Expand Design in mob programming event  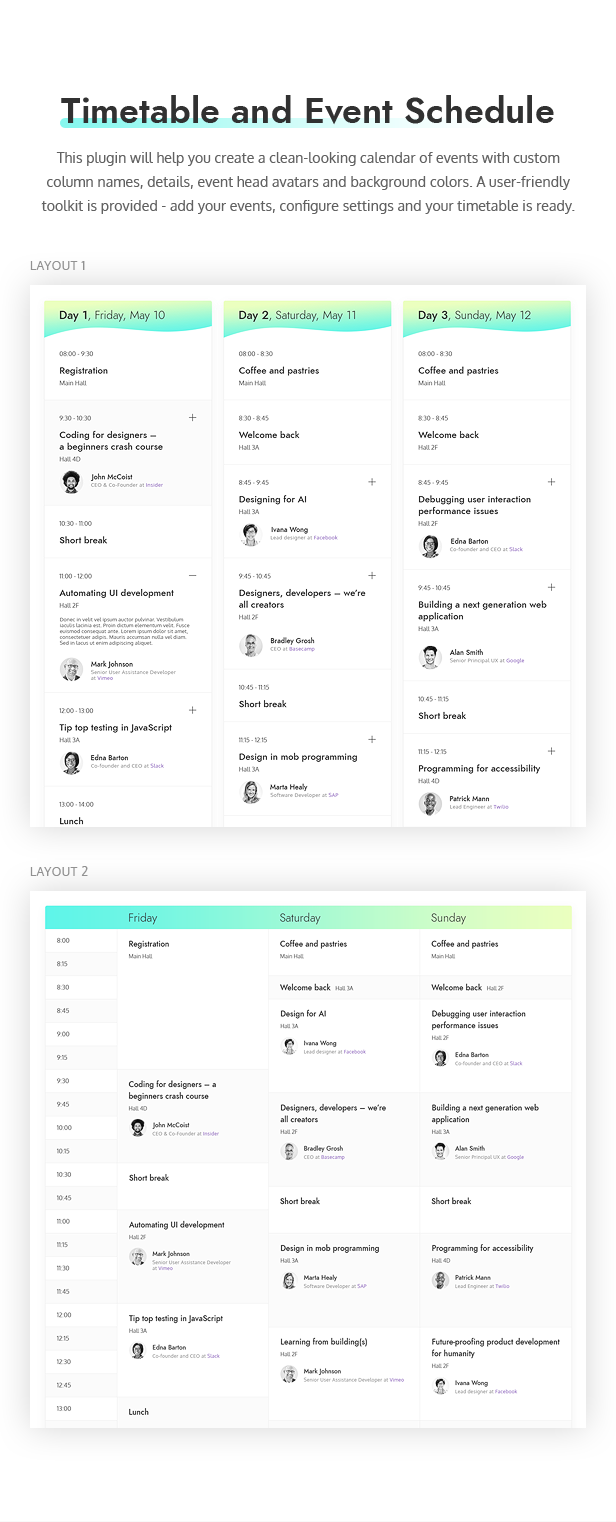[372, 739]
